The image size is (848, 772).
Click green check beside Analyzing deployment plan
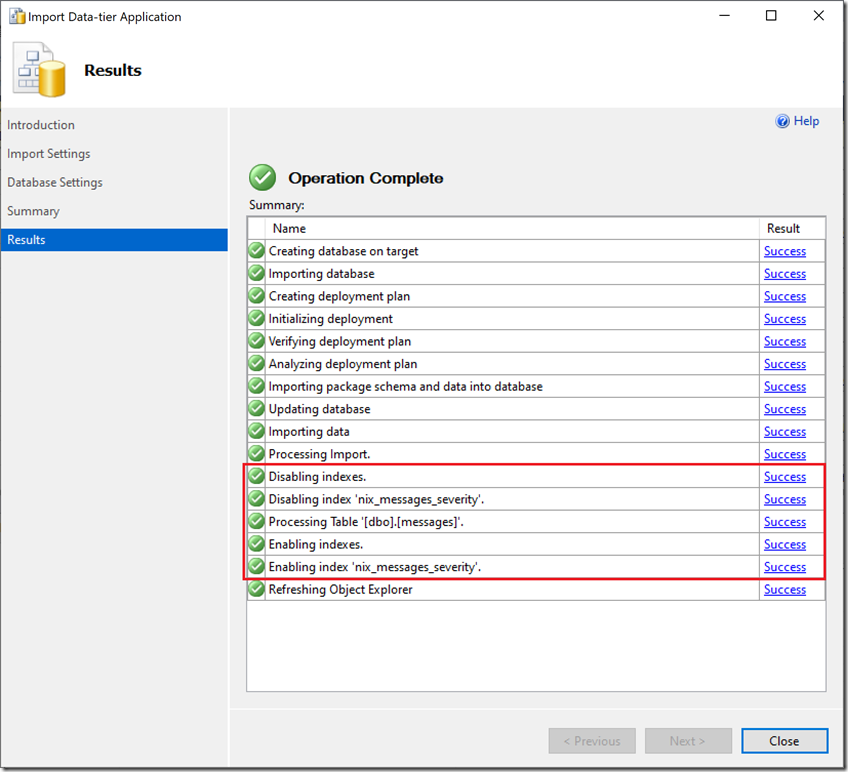[256, 364]
